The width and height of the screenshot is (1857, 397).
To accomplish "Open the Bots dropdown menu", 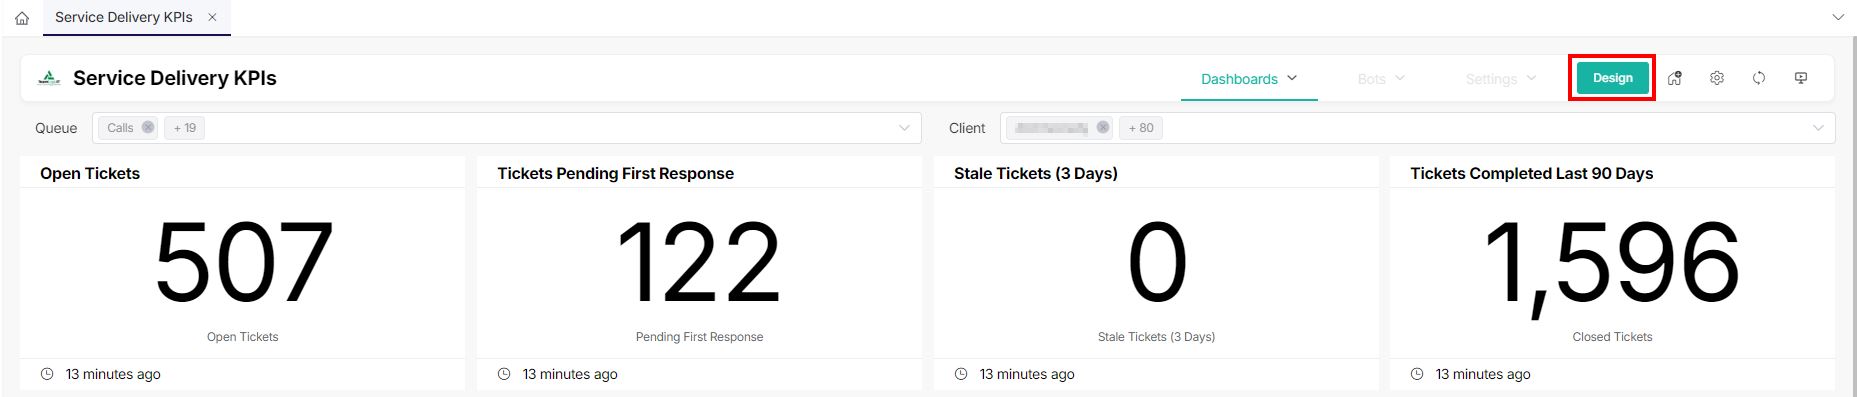I will tap(1381, 79).
